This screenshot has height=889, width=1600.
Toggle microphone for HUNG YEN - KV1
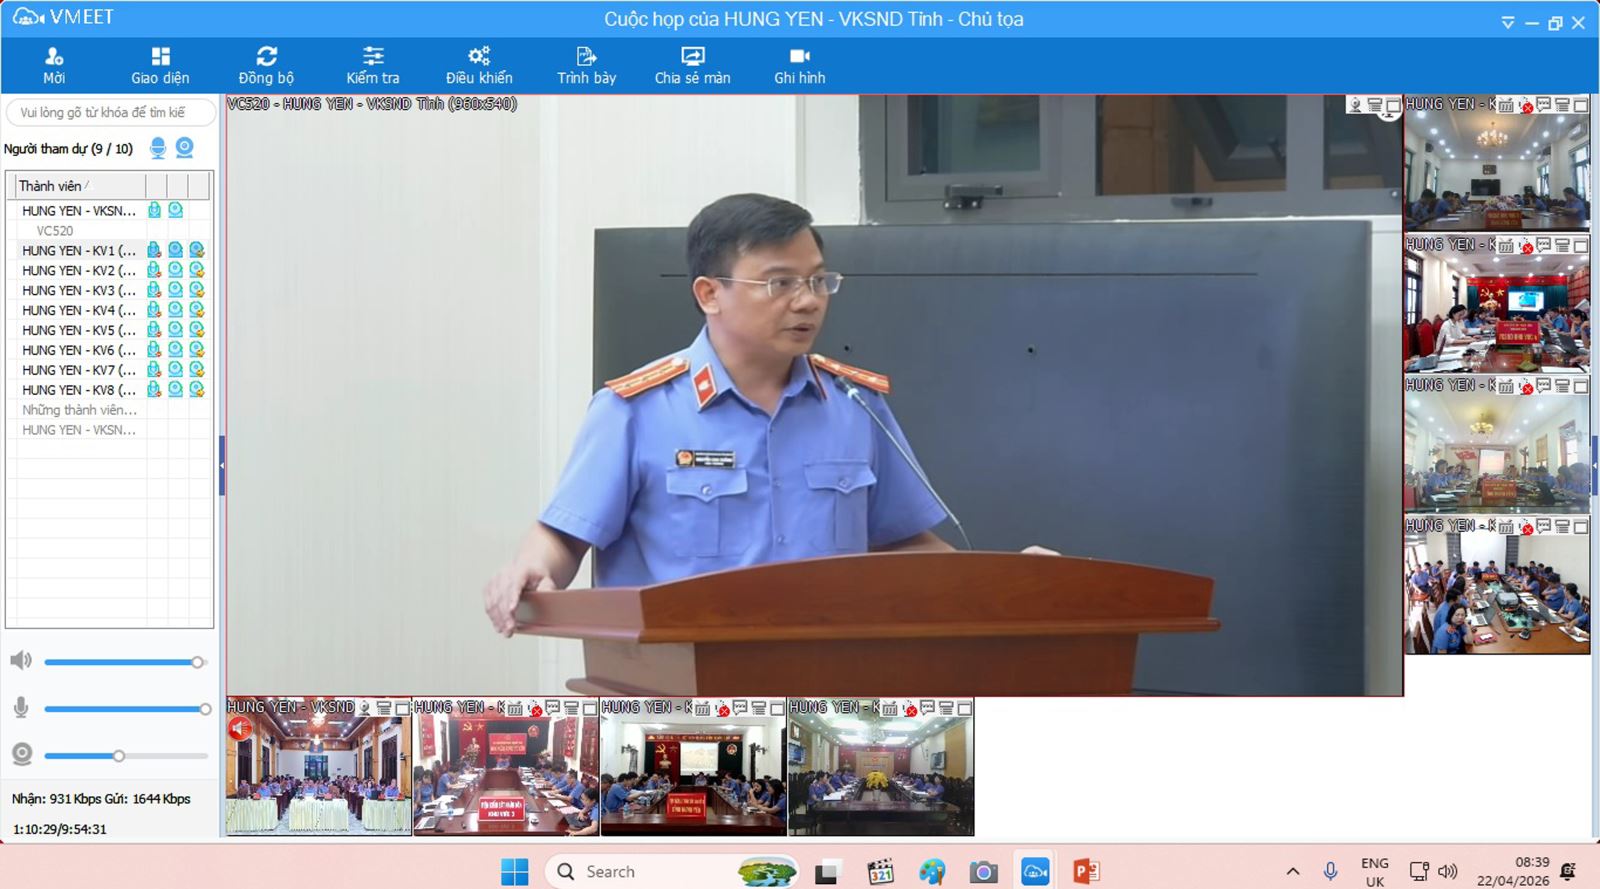pos(154,250)
